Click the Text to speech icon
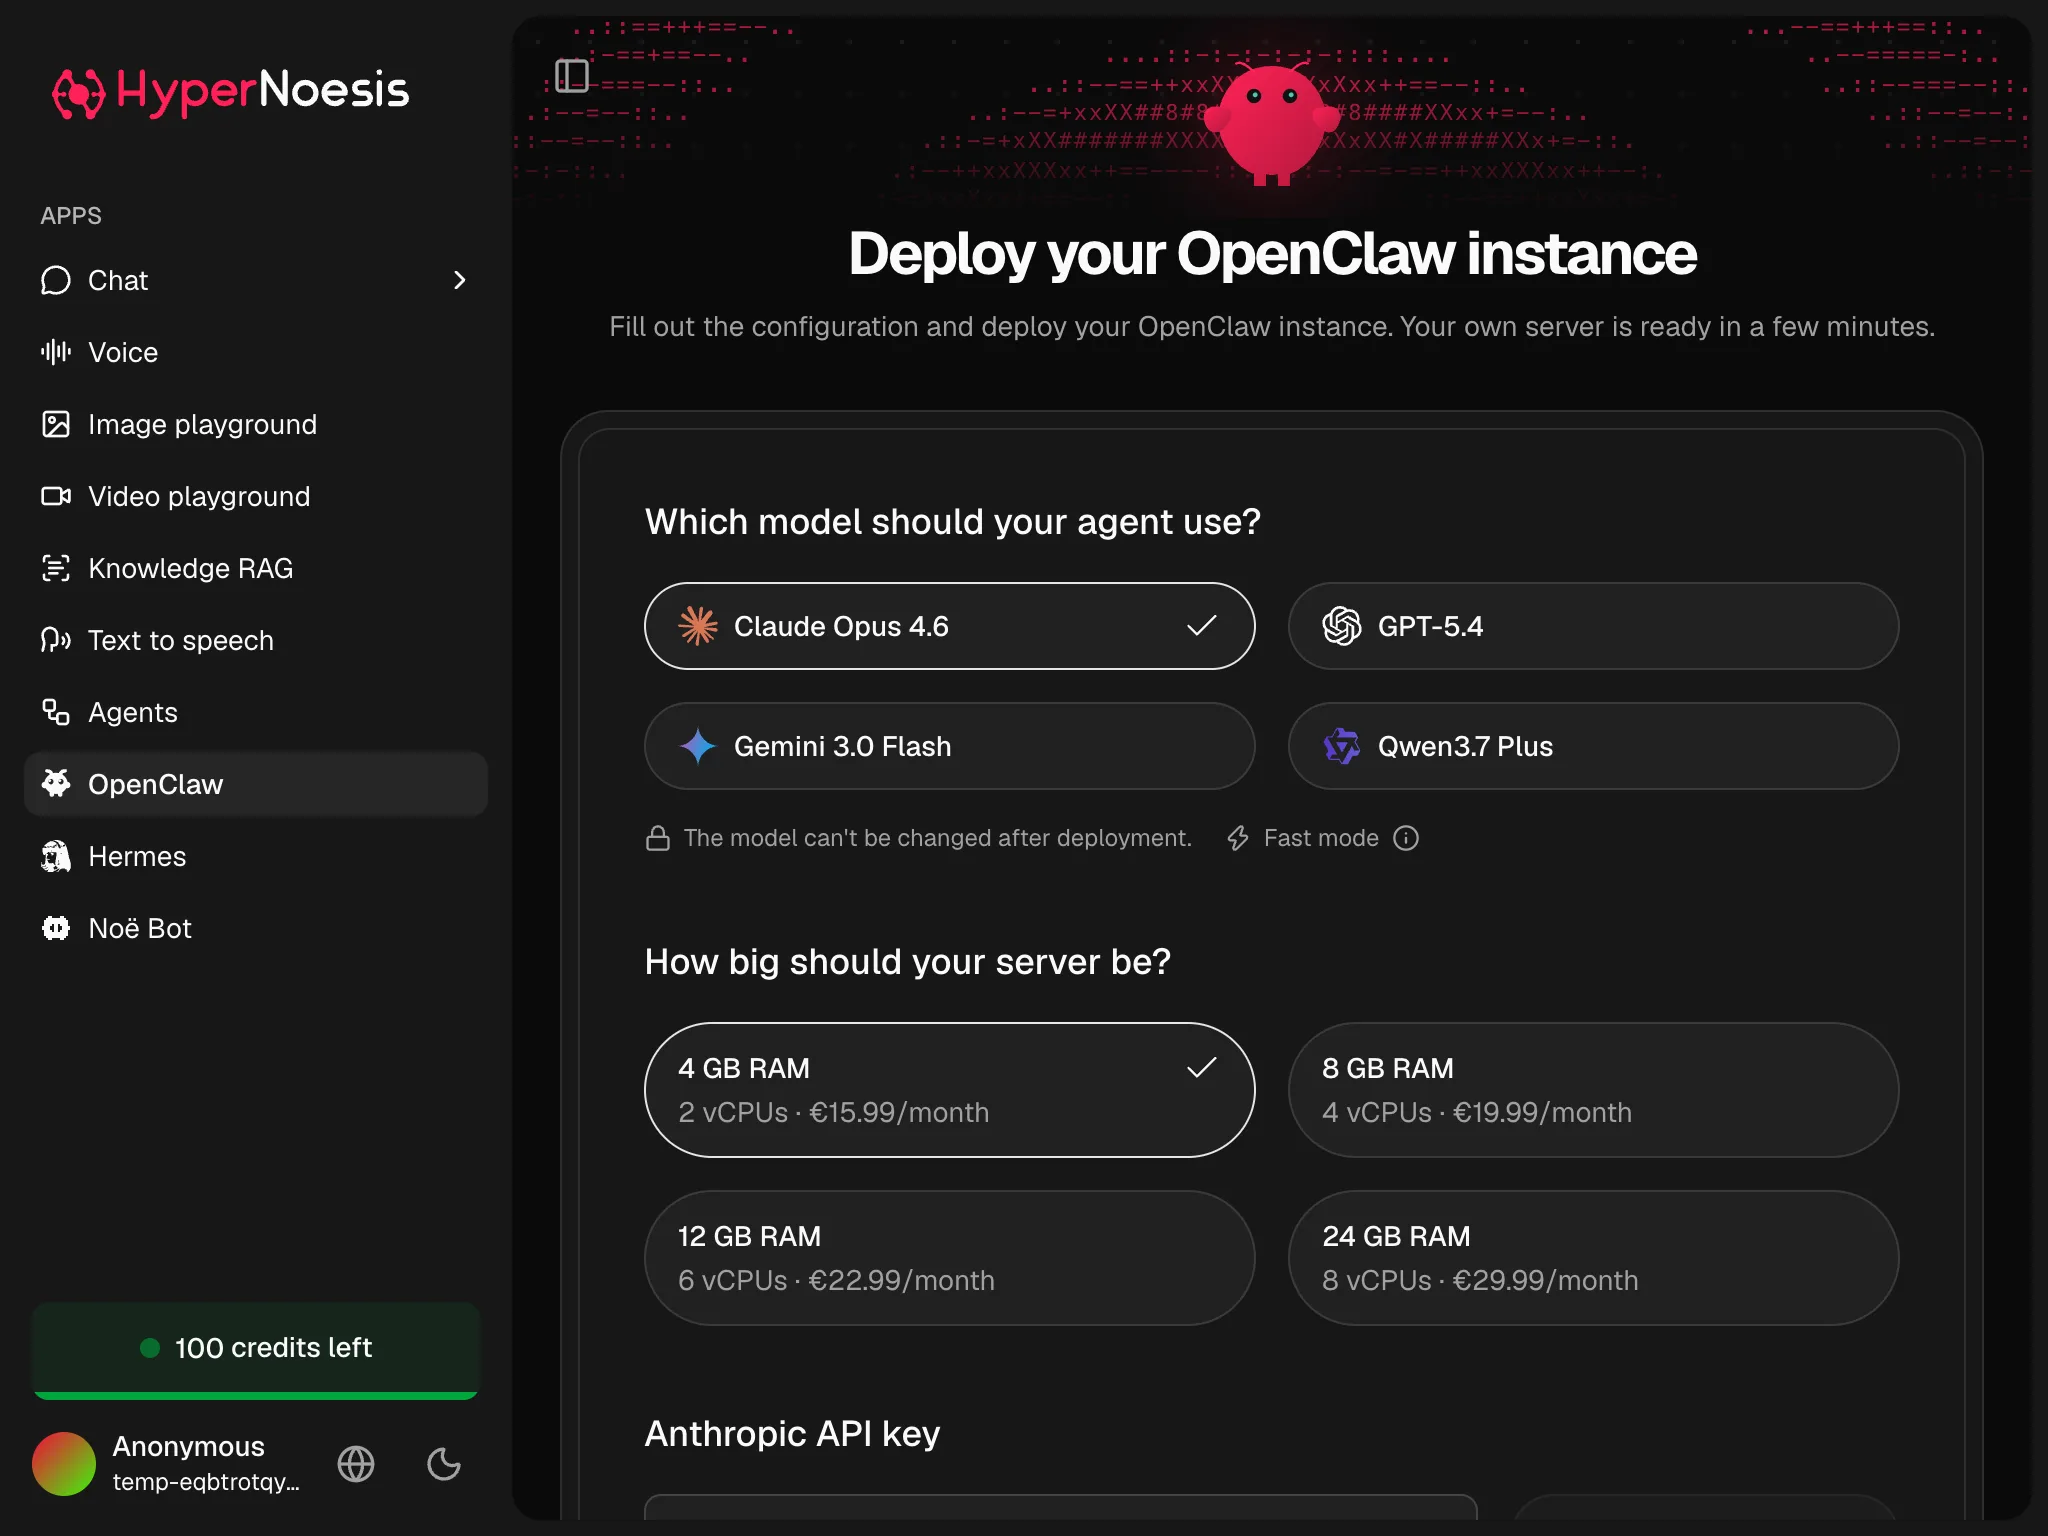 (x=56, y=640)
